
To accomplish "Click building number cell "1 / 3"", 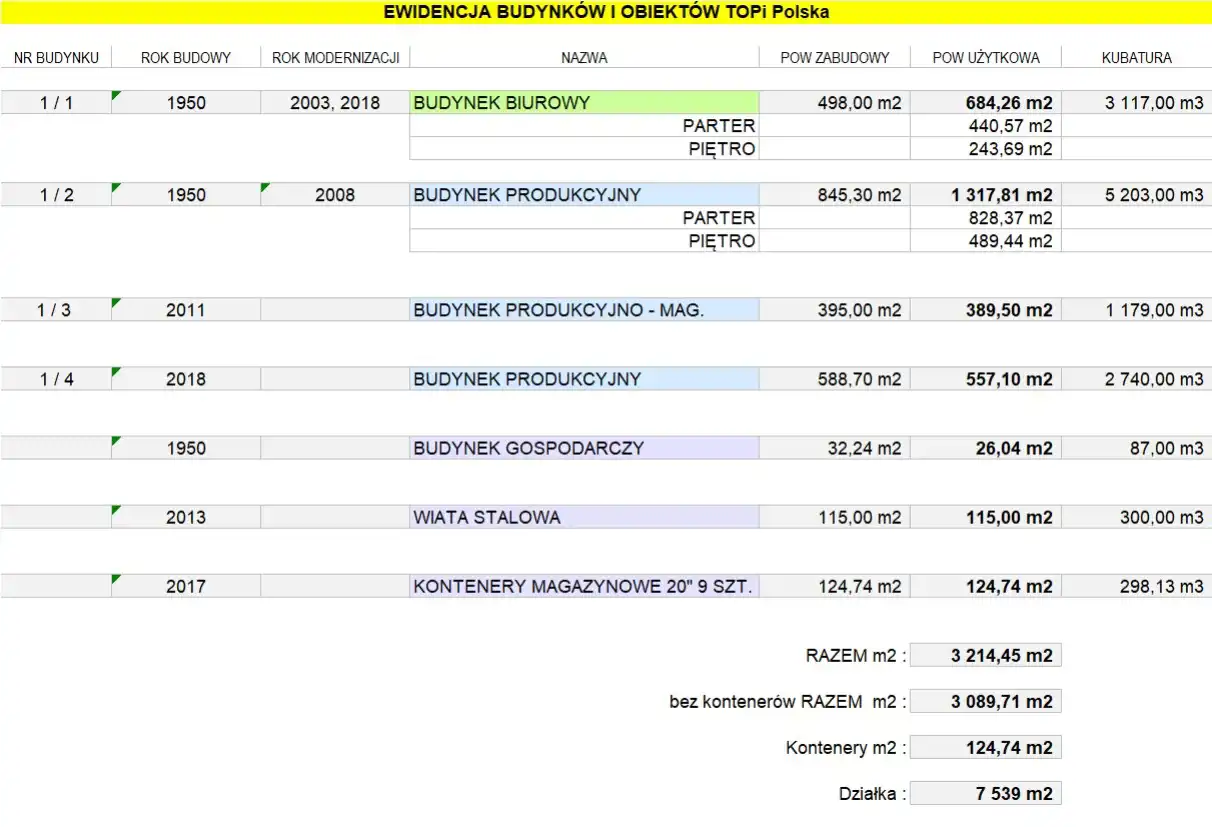I will click(x=56, y=309).
